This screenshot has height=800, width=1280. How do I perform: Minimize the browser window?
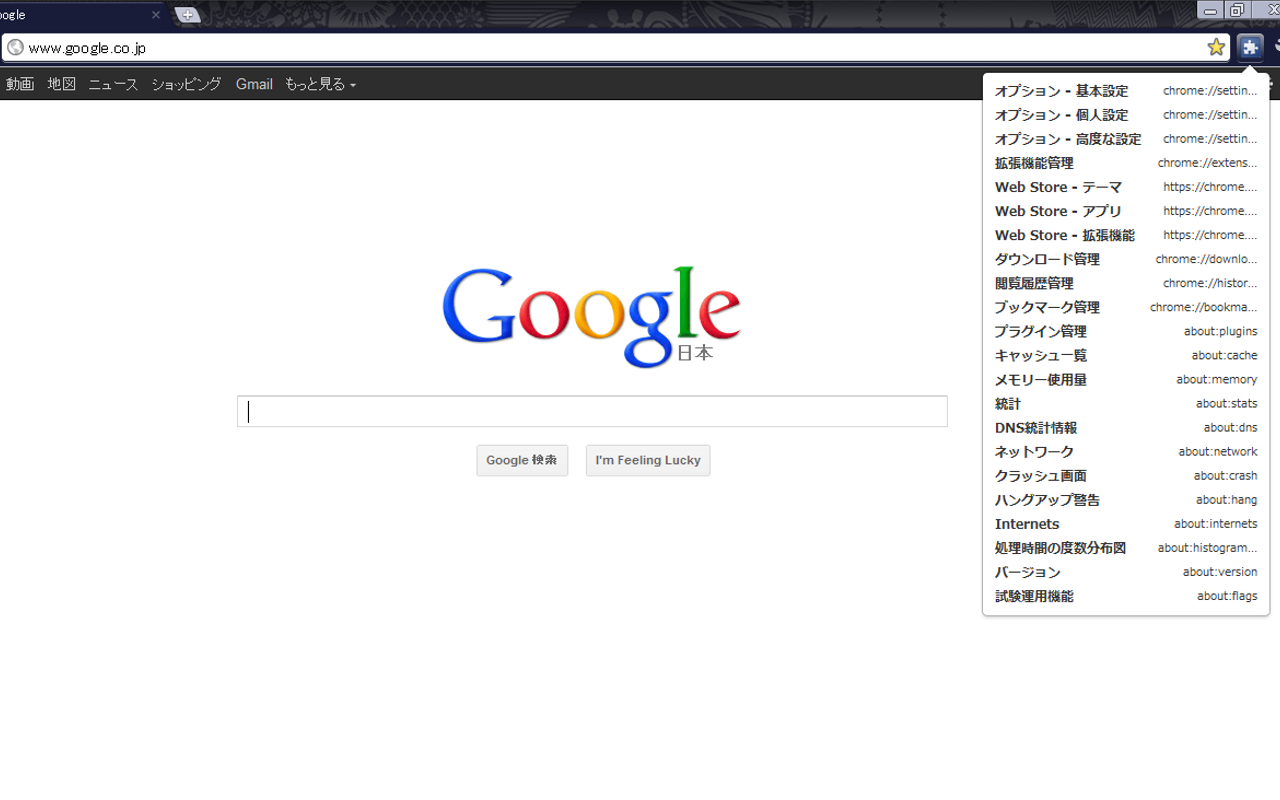pos(1211,10)
